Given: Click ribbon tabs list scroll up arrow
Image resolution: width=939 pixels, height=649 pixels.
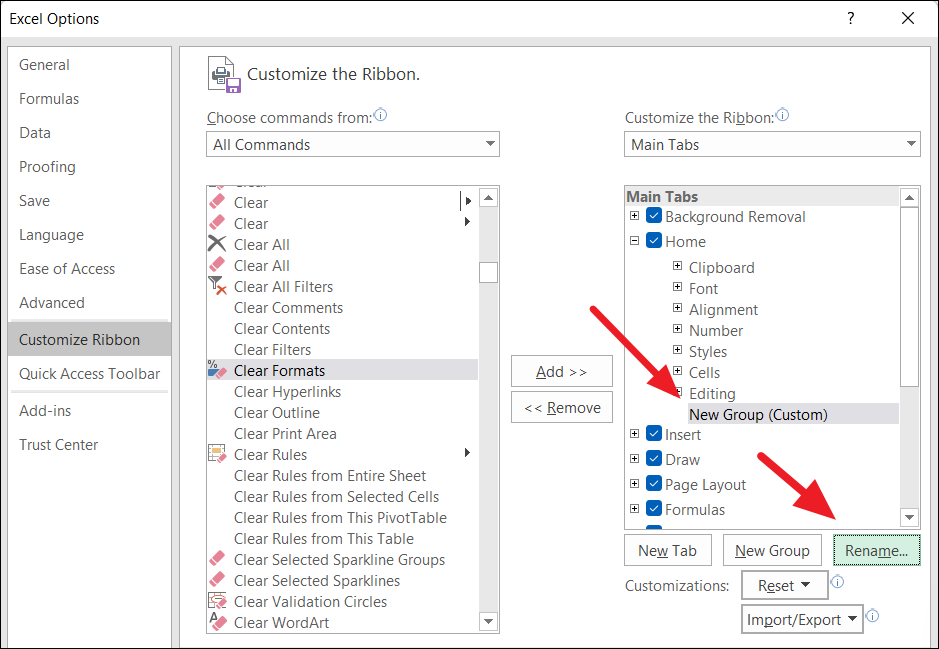Looking at the screenshot, I should (x=910, y=197).
